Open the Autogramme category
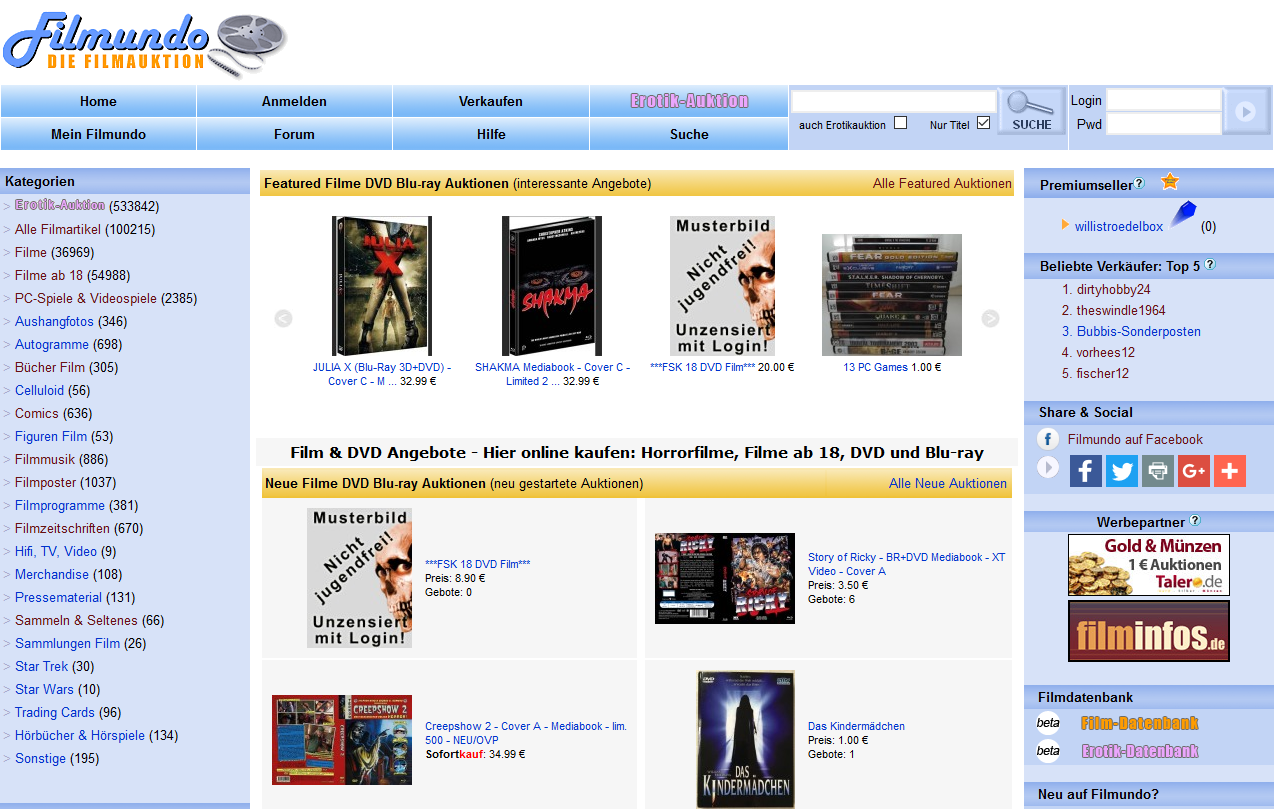Image resolution: width=1277 pixels, height=809 pixels. coord(52,345)
